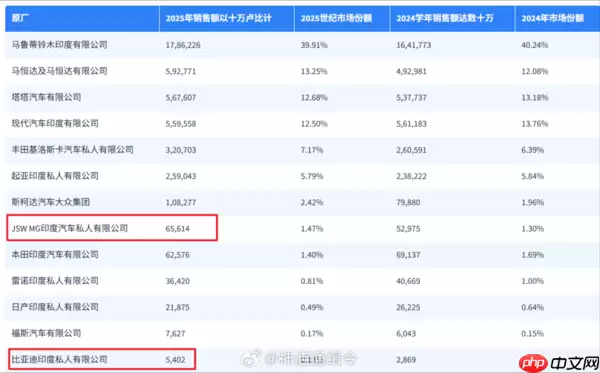This screenshot has height=373, width=600.
Task: Select the 塔塔汽车有限公司 cell
Action: pos(46,97)
